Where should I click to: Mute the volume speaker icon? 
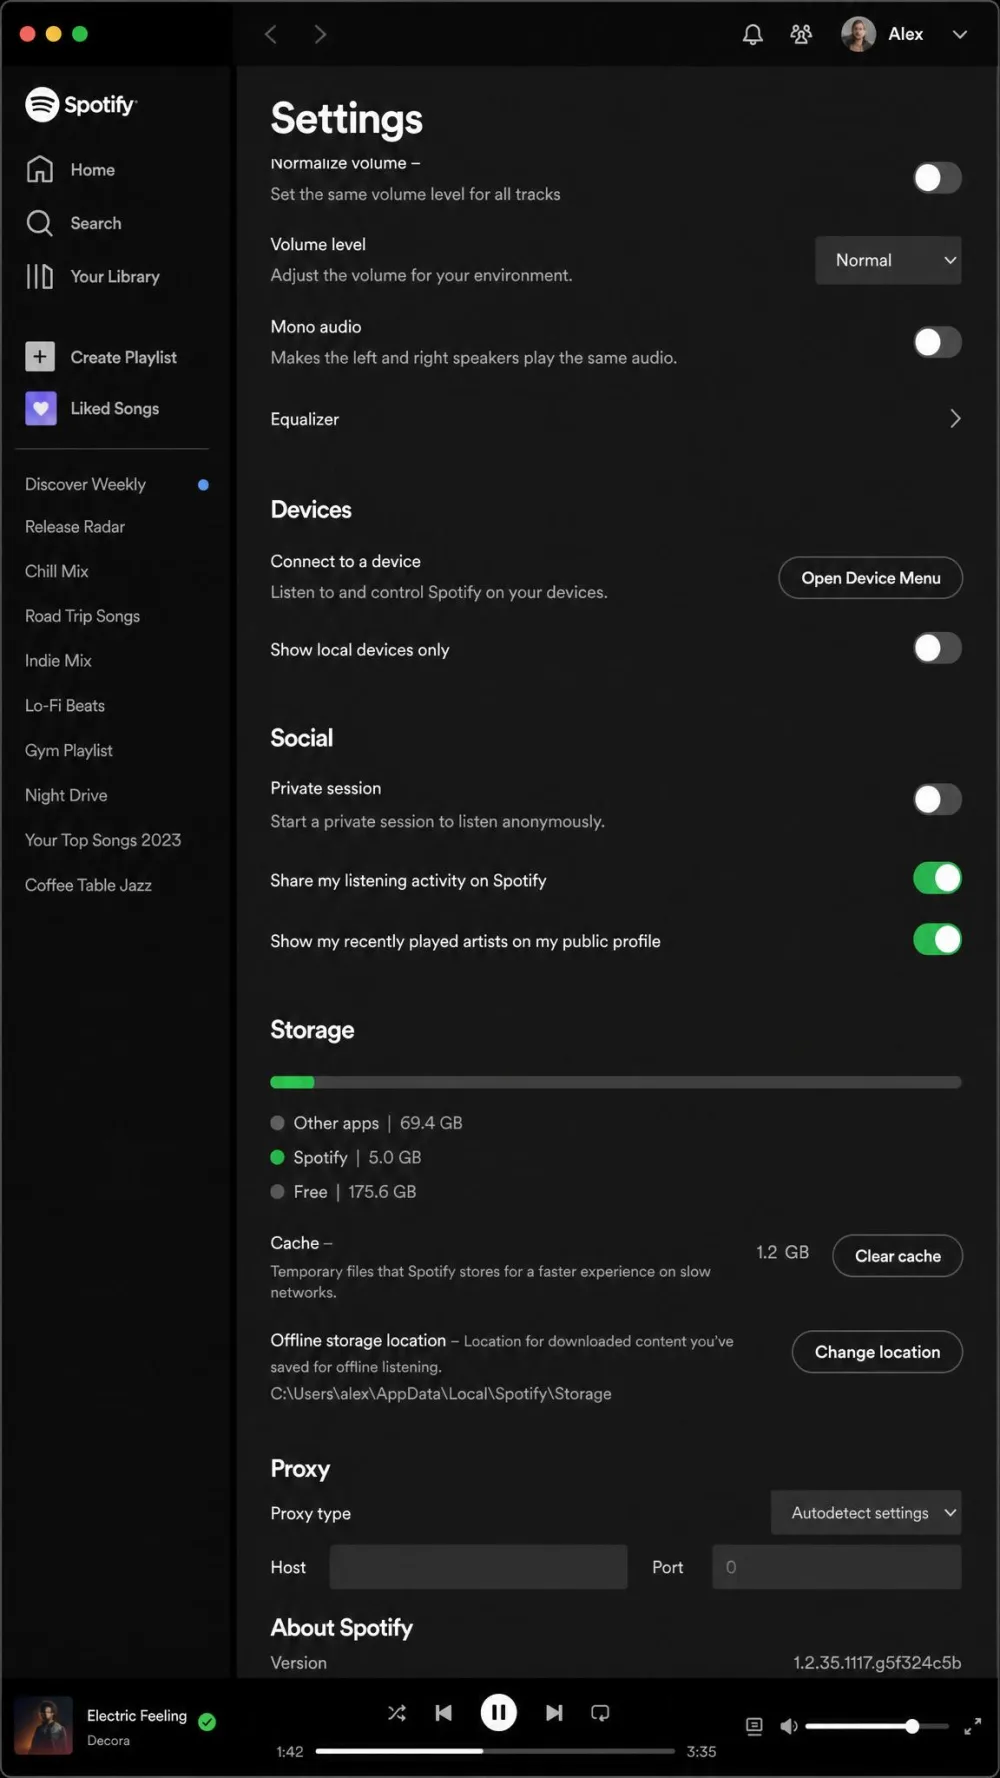(x=789, y=1726)
